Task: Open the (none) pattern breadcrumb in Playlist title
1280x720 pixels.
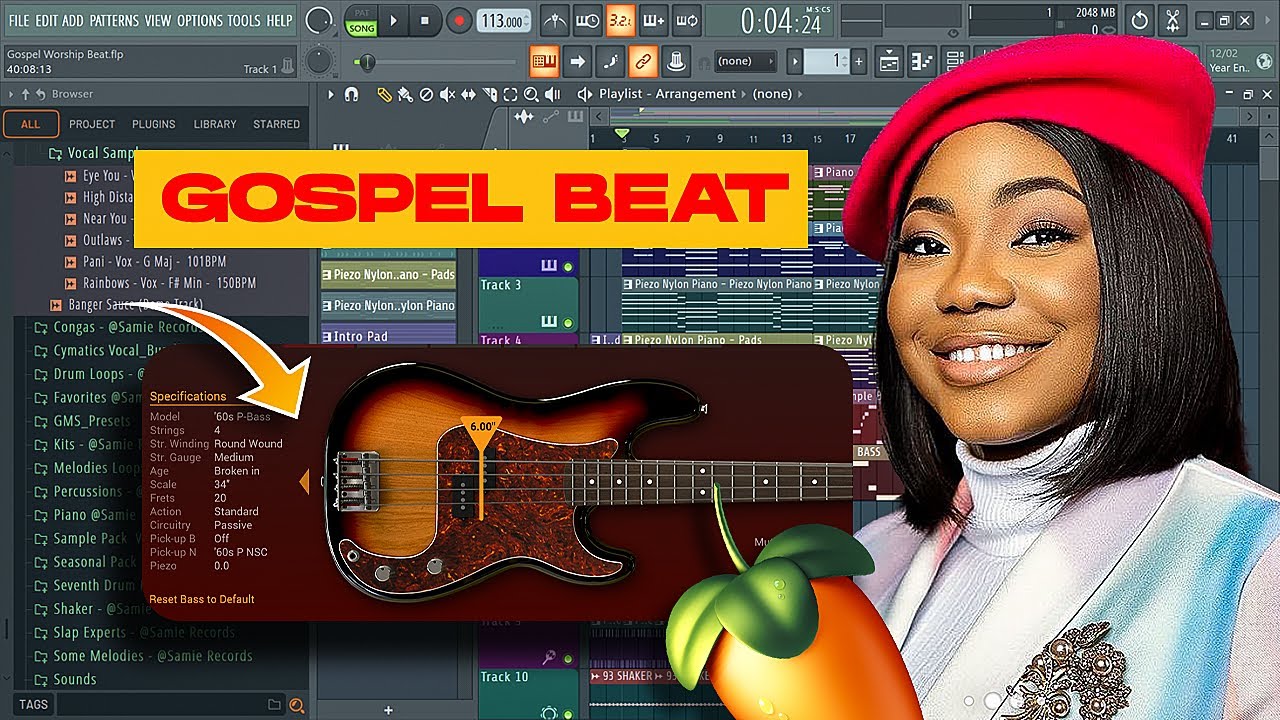Action: [772, 94]
